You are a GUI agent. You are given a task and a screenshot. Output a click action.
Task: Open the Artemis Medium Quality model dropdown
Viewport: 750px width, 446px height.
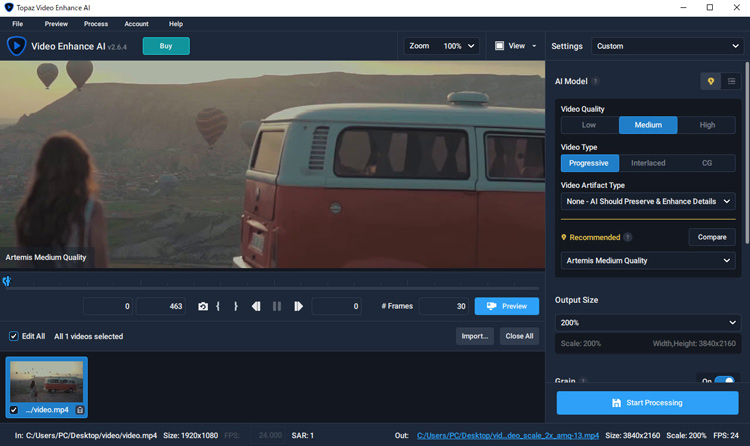[x=648, y=261]
